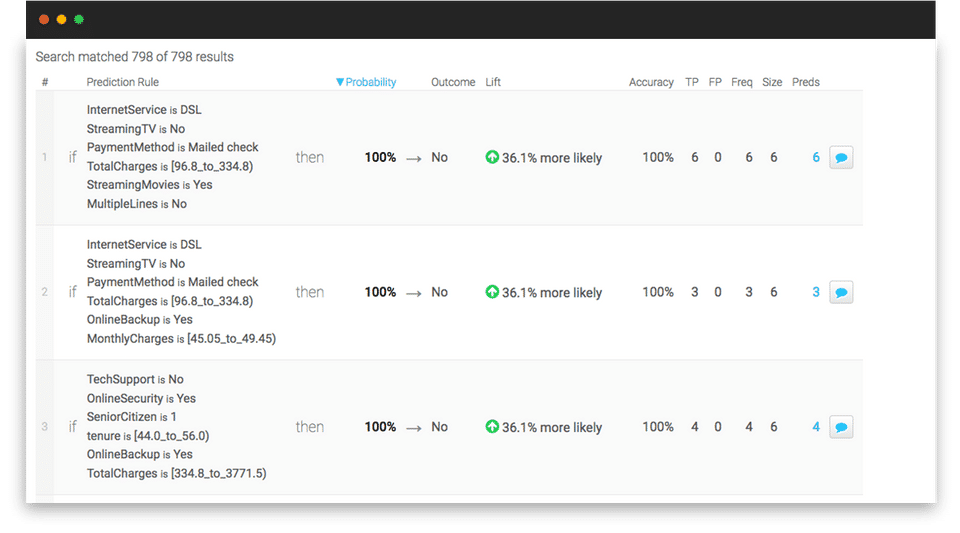This screenshot has height=533, width=960.
Task: Click the red close window button
Action: (44, 20)
